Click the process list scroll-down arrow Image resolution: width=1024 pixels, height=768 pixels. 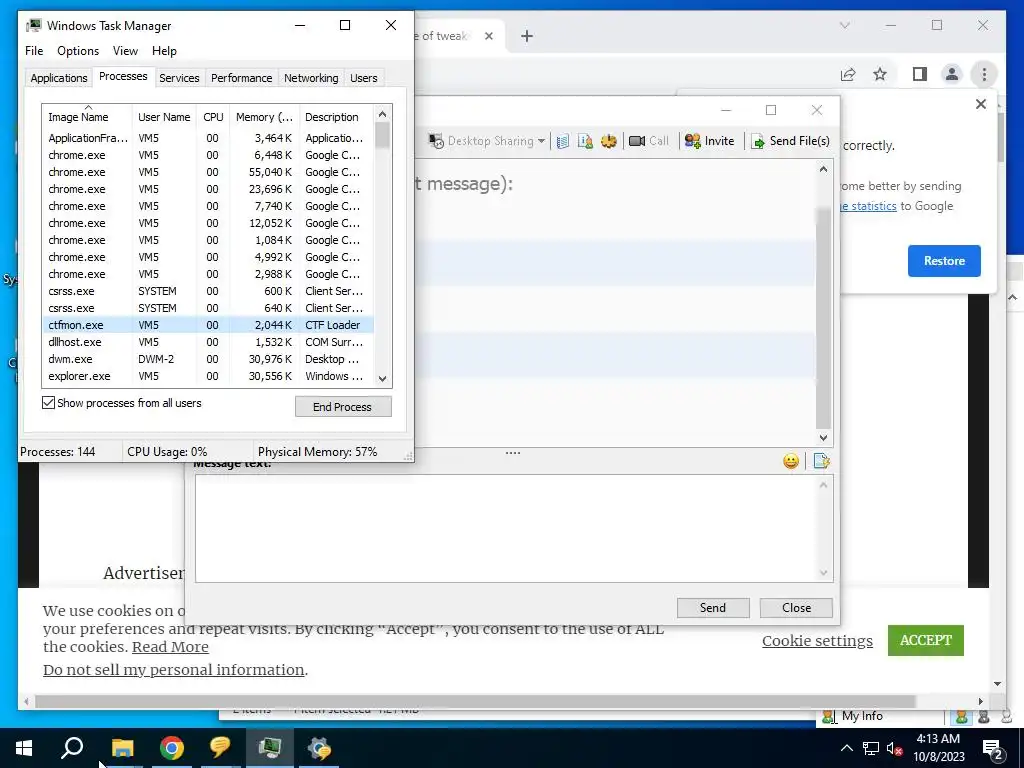383,379
